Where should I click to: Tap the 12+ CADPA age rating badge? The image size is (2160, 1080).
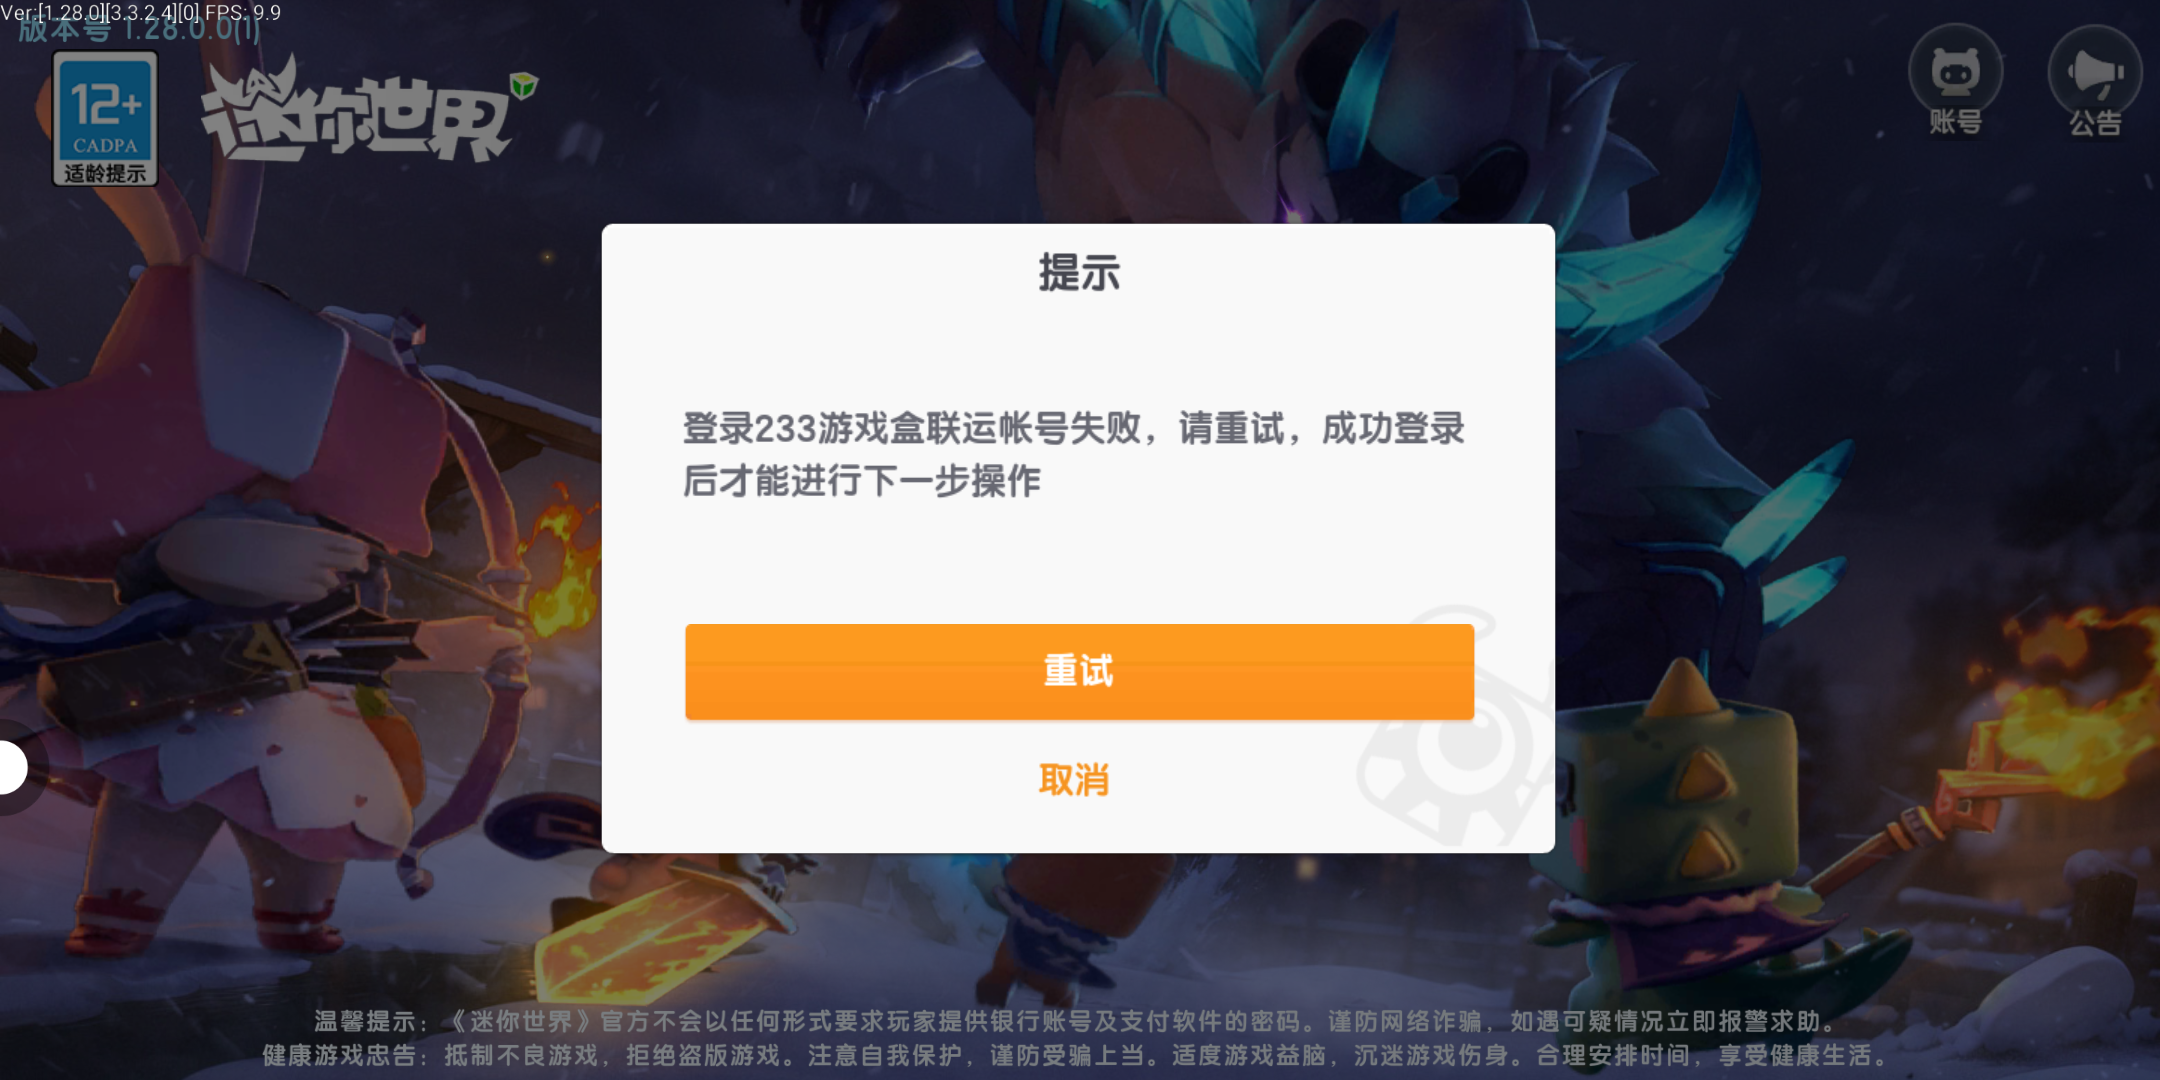tap(105, 118)
